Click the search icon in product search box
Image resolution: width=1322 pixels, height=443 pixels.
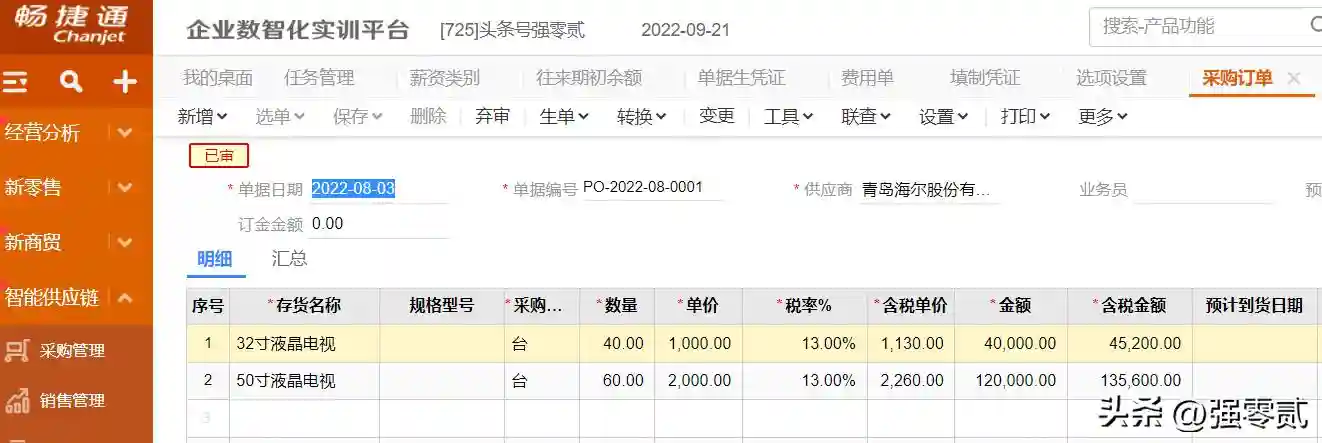1314,27
